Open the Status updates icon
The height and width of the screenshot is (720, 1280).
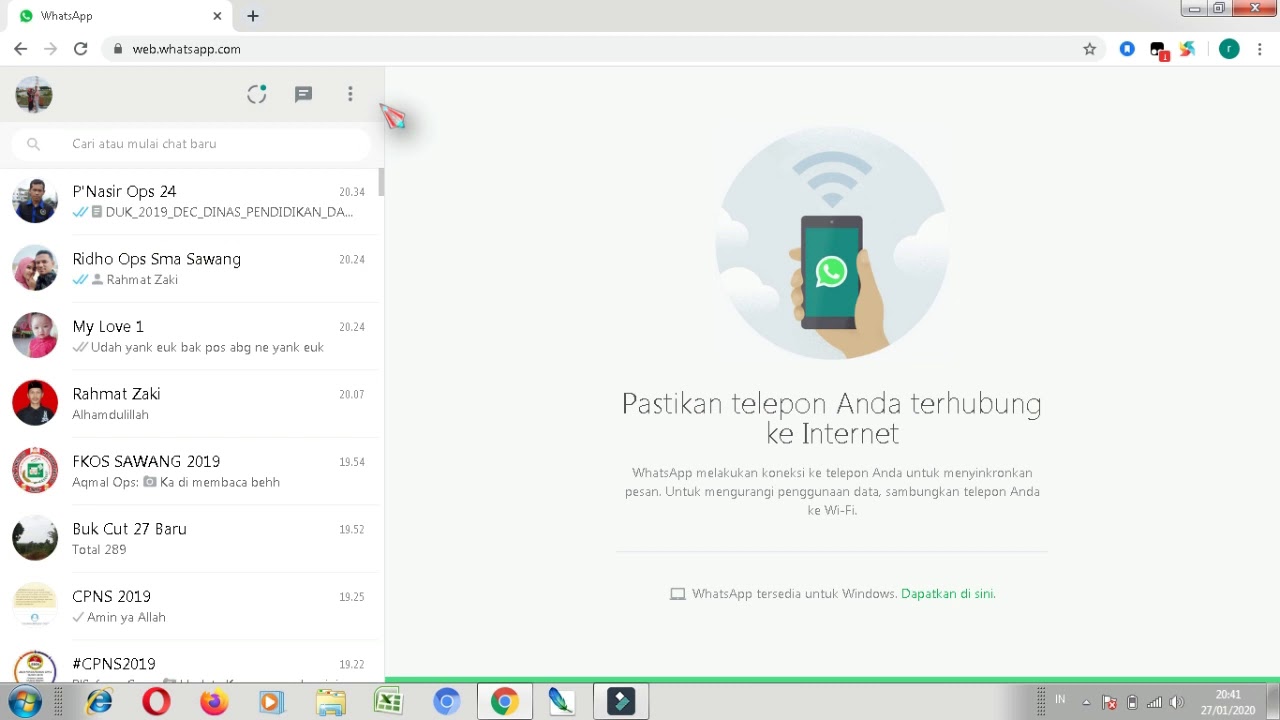click(257, 94)
